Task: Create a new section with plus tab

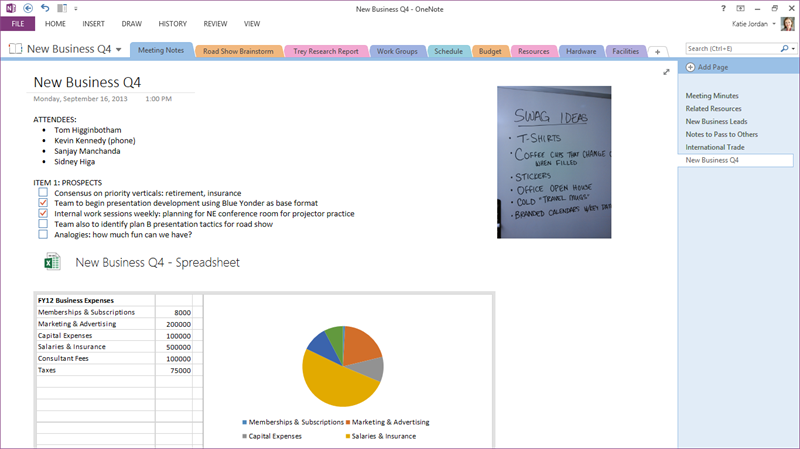Action: coord(657,51)
